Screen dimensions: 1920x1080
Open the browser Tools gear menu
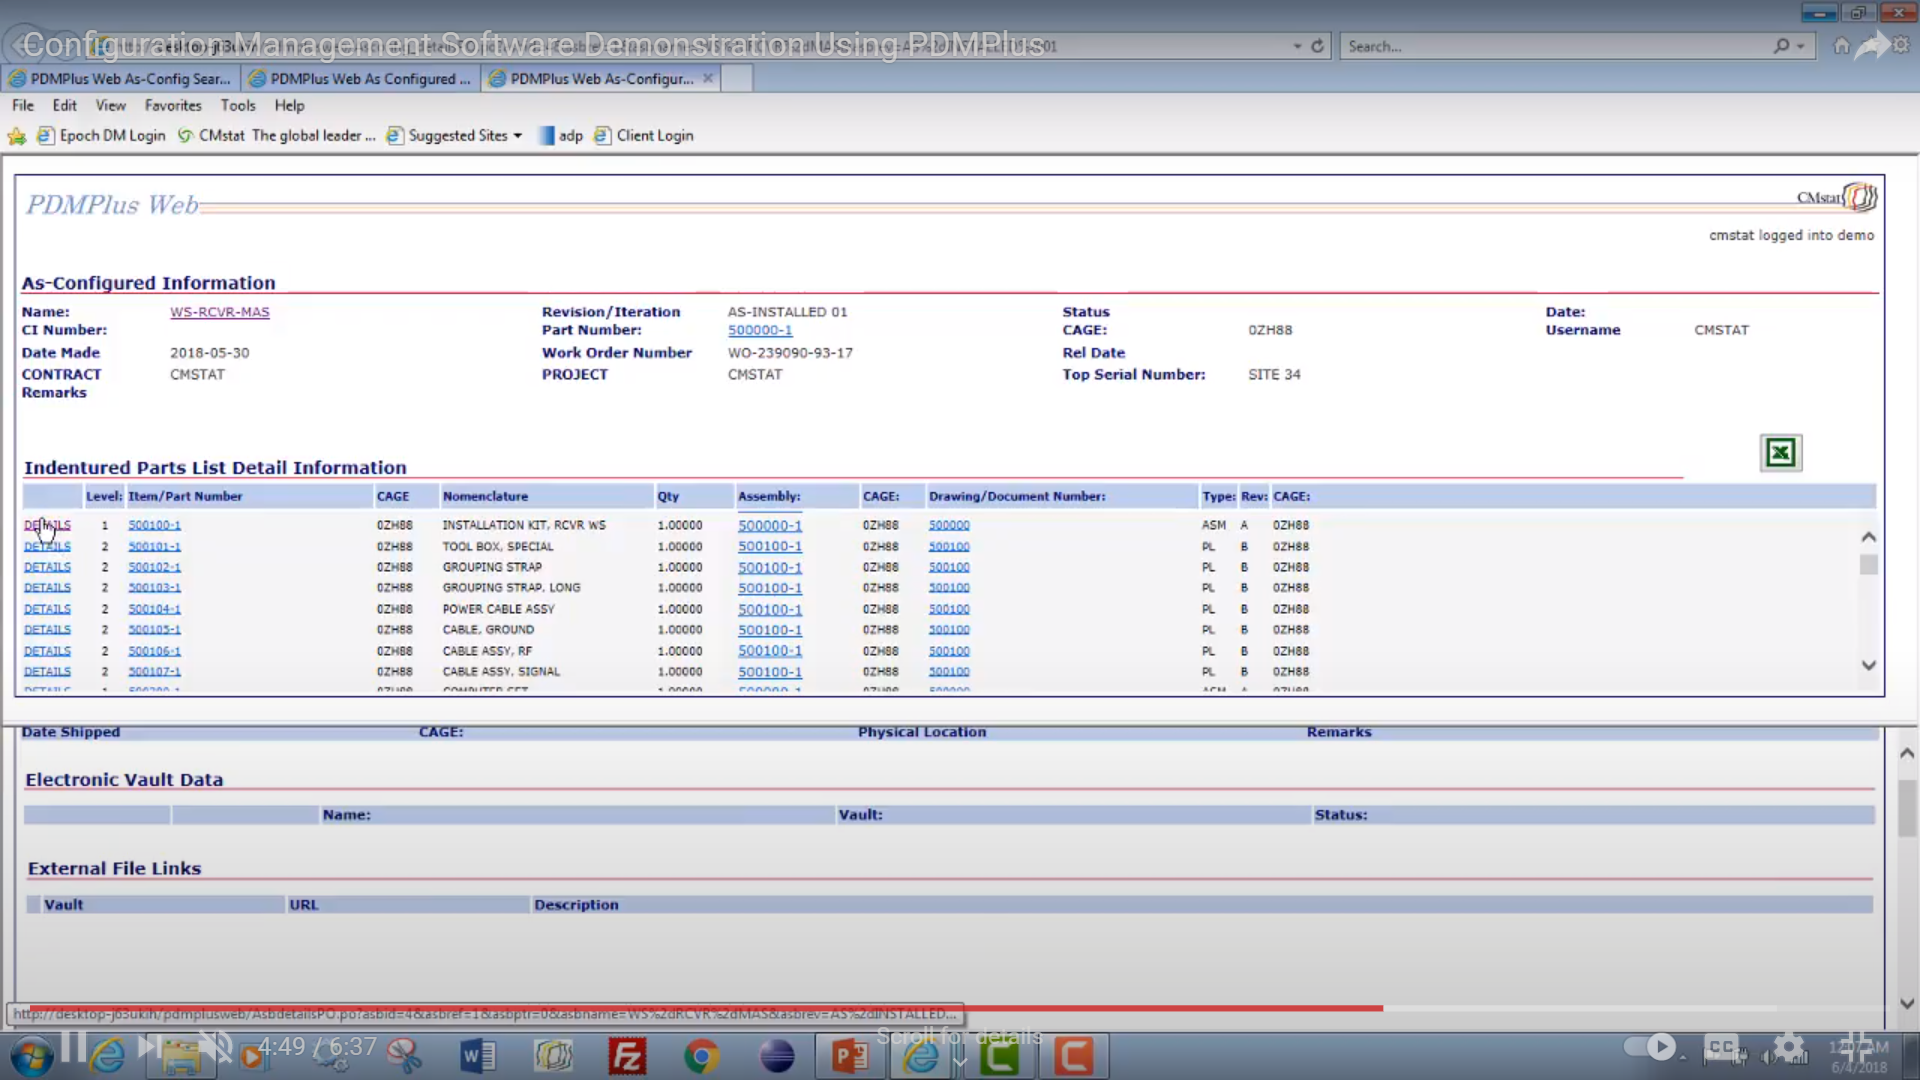[1903, 46]
